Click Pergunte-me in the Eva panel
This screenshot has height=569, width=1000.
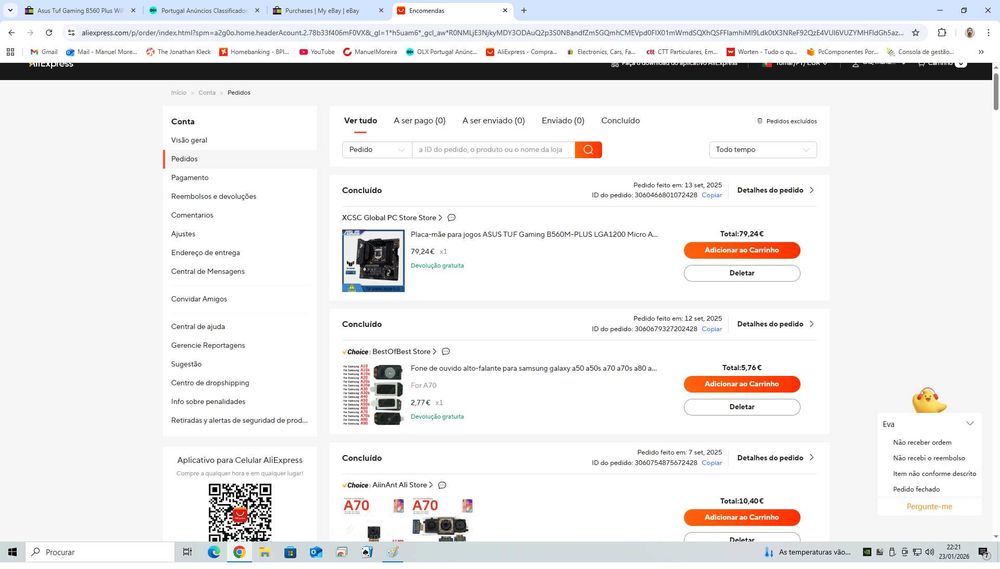pos(929,506)
